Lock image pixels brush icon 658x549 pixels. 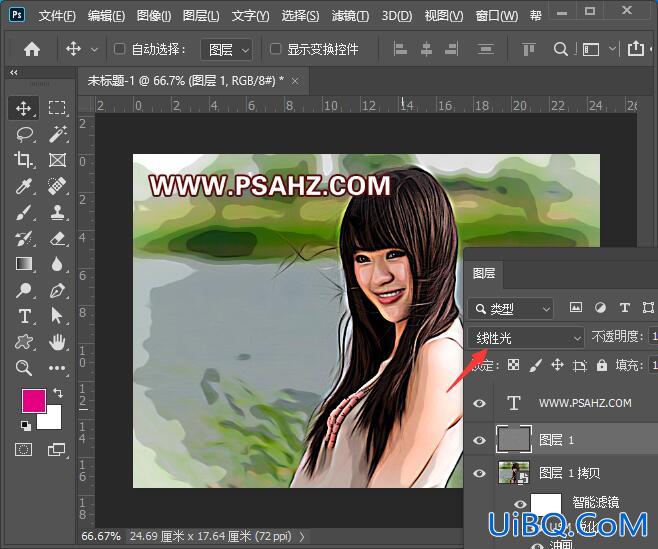535,365
